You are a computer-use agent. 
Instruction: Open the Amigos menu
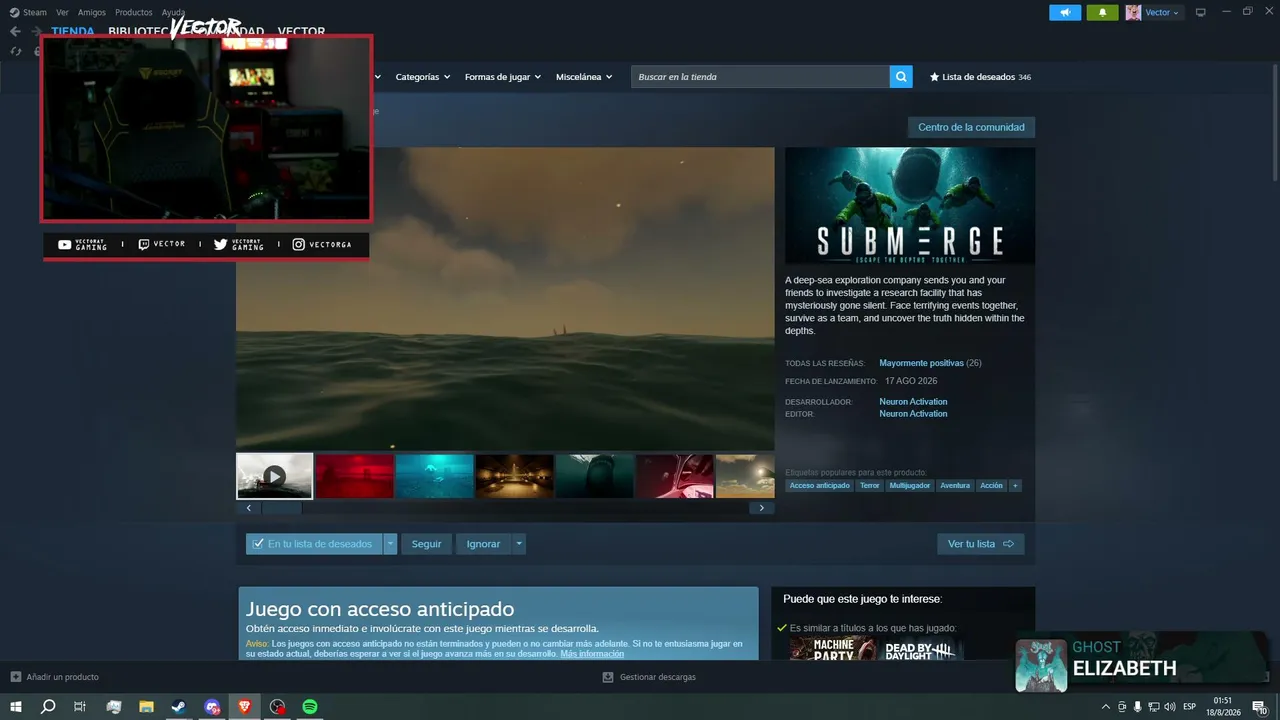pyautogui.click(x=92, y=12)
